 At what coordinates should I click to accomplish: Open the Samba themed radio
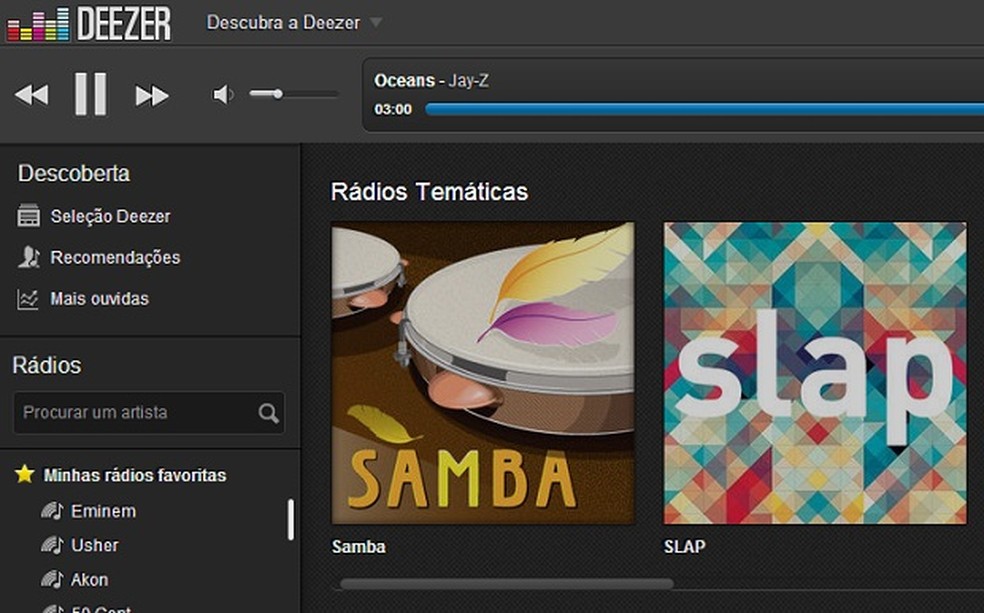pyautogui.click(x=482, y=370)
